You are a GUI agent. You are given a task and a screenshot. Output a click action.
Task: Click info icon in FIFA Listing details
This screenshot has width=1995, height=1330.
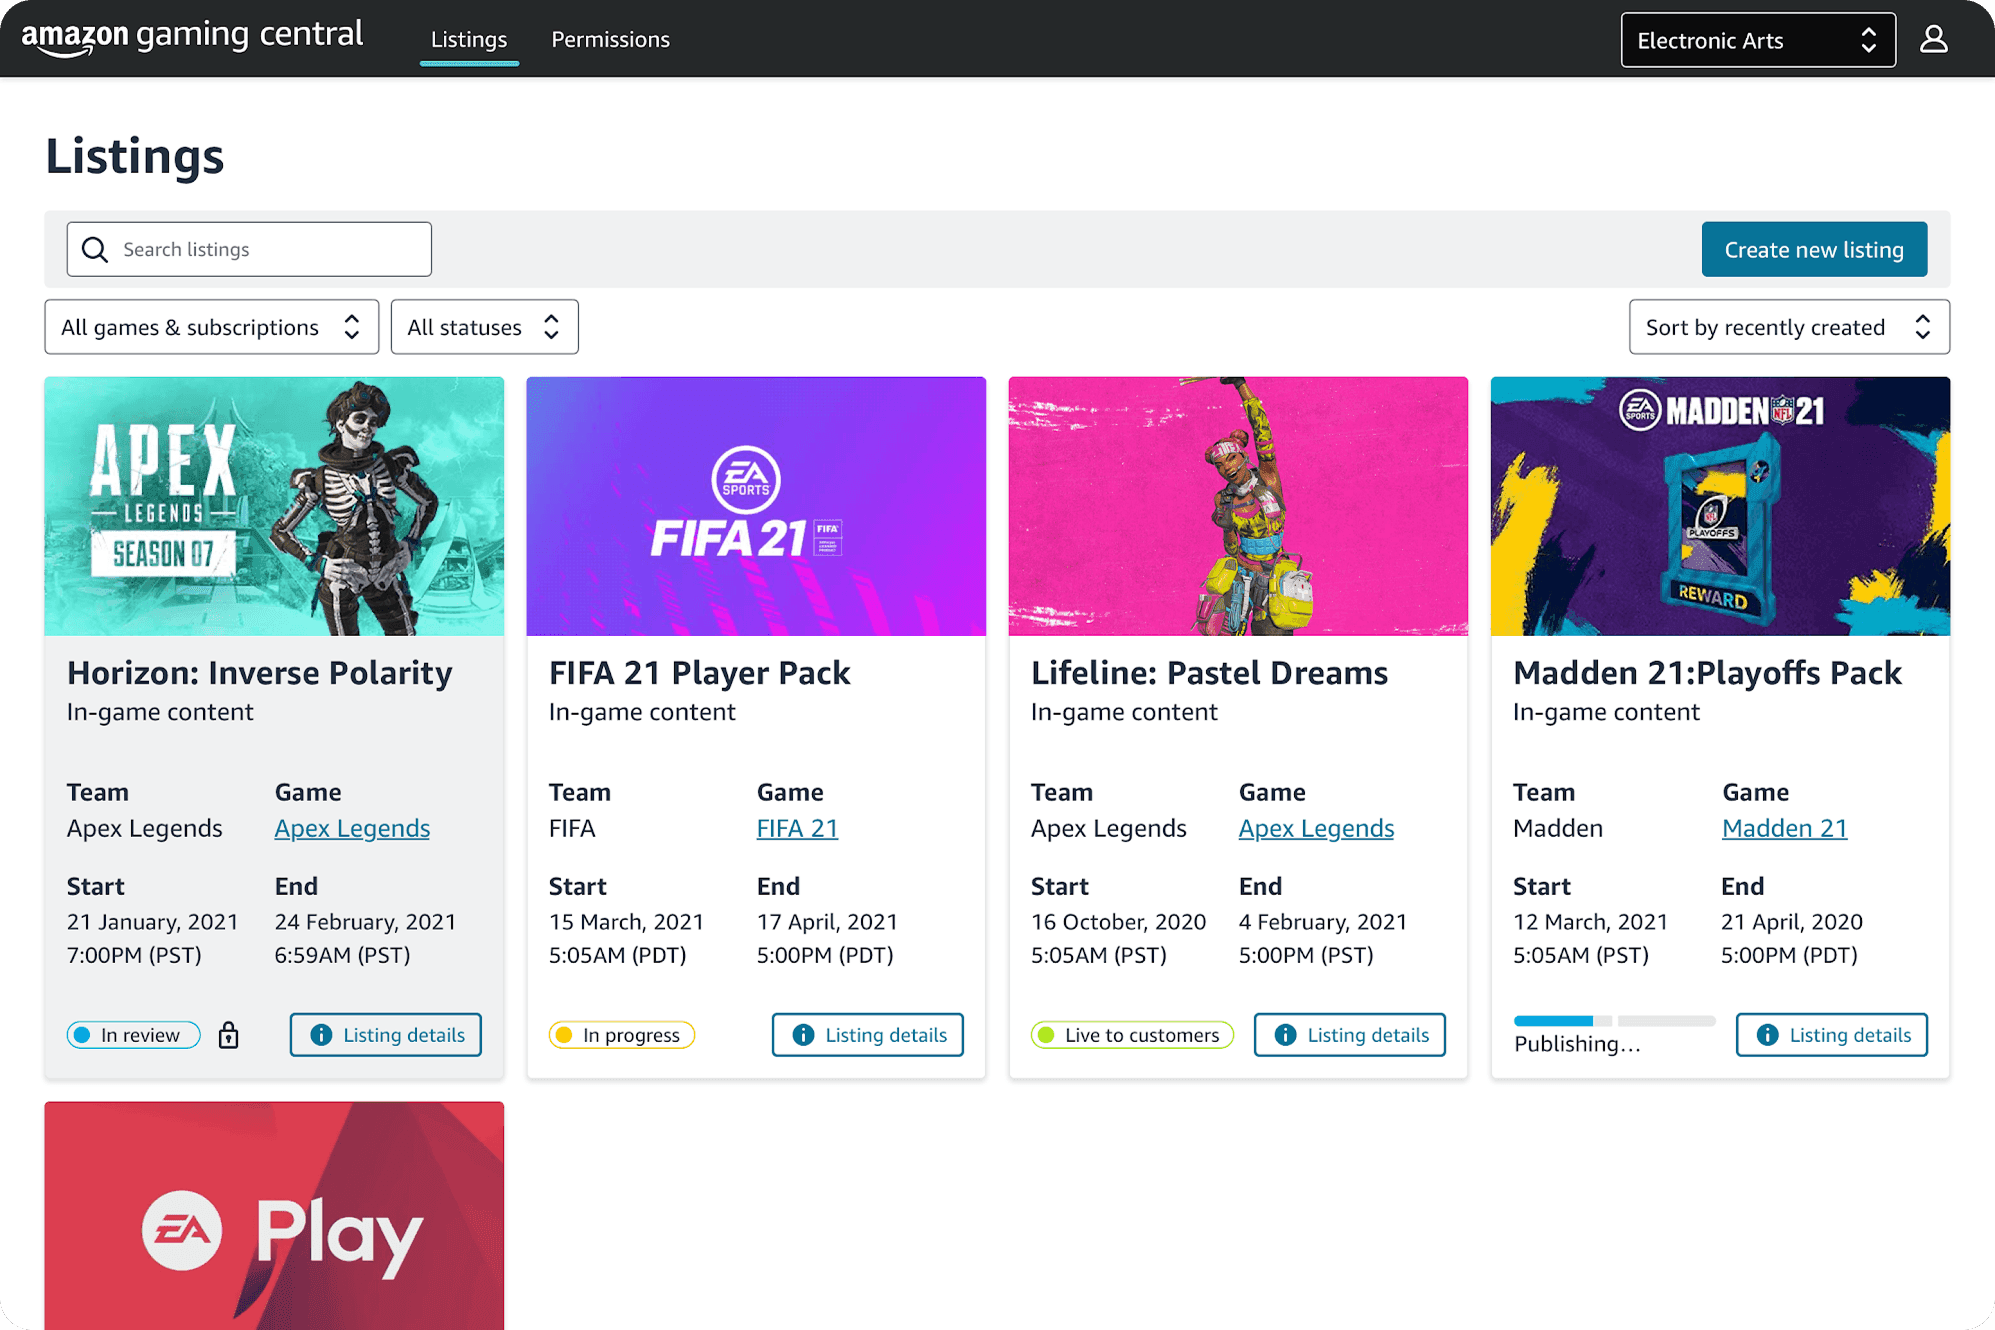pos(803,1035)
